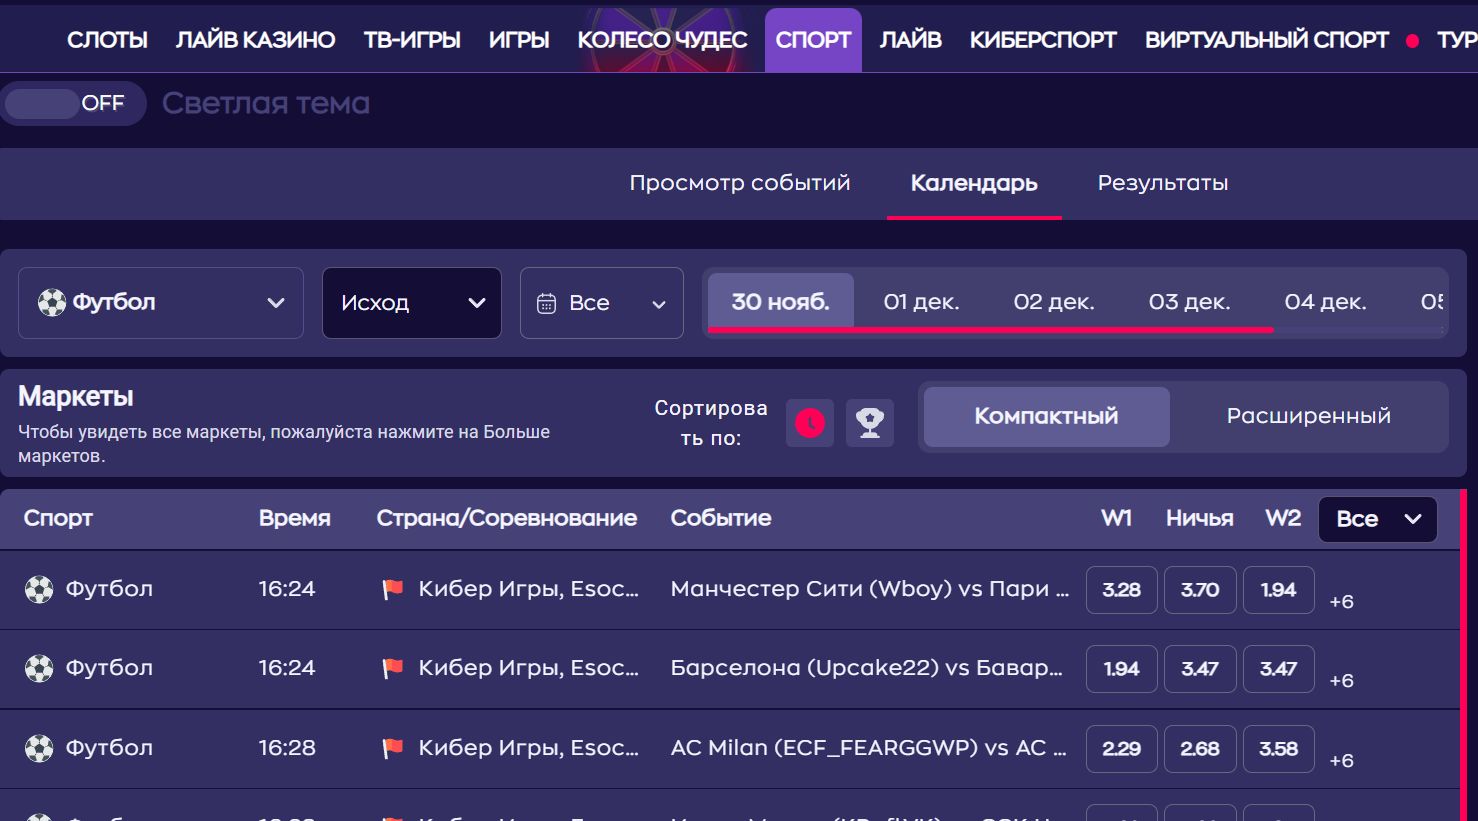
Task: Sort markets by time clock icon
Action: pyautogui.click(x=810, y=423)
